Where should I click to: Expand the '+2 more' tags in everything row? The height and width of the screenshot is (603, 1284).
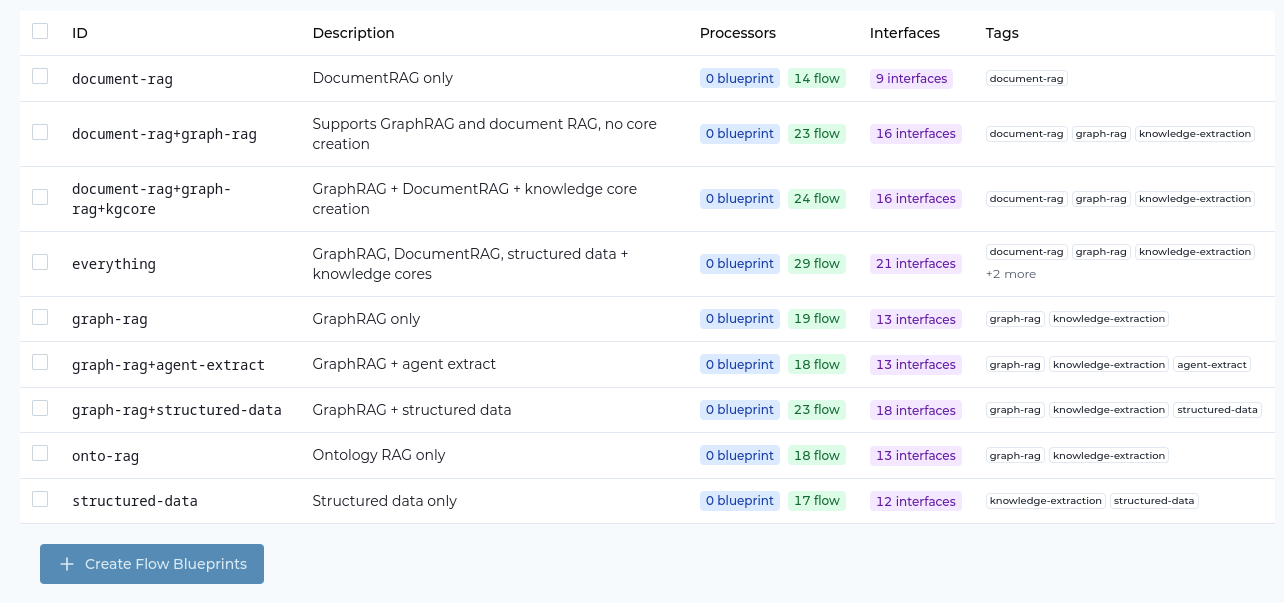point(1010,274)
